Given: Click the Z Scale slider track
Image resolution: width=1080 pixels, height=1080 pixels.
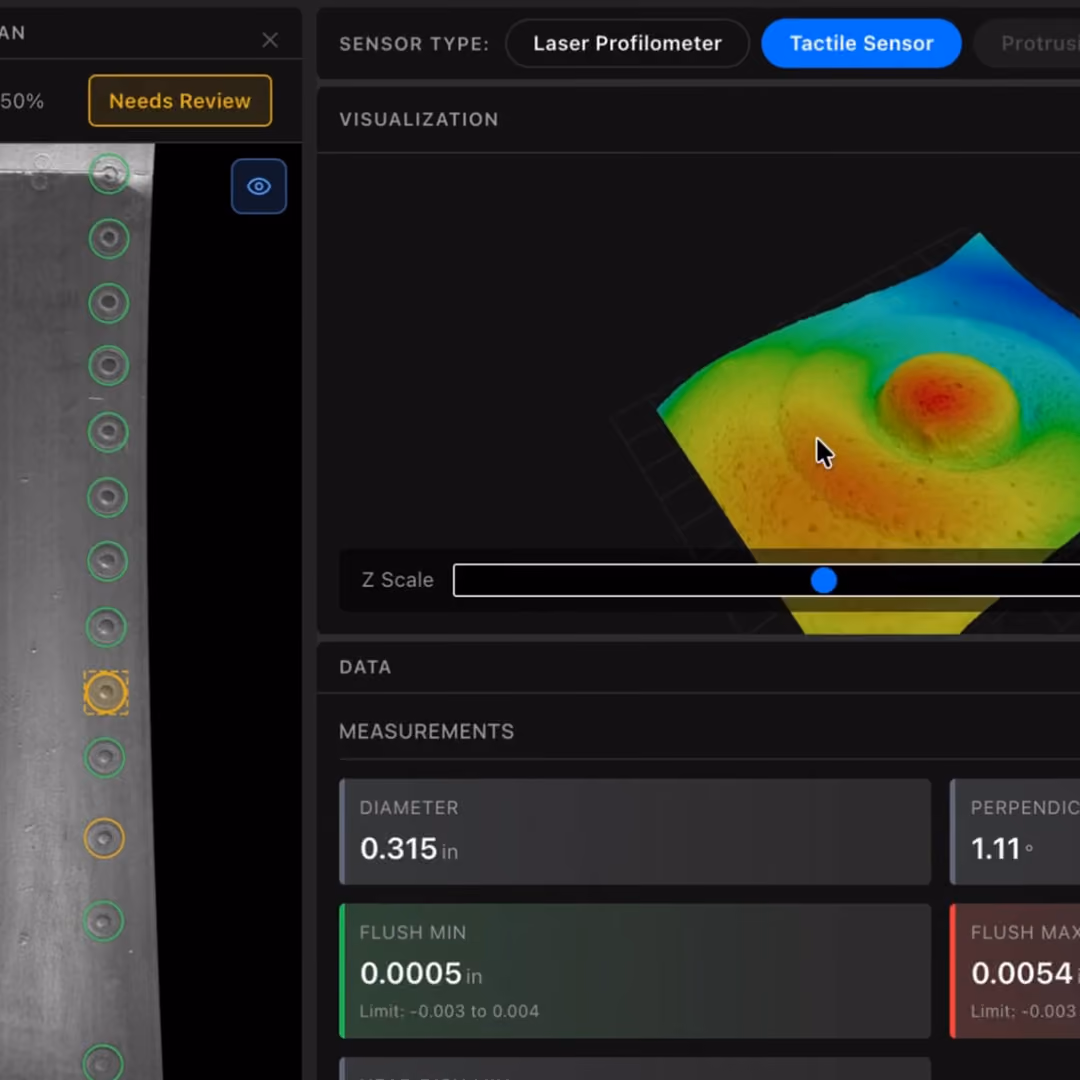Looking at the screenshot, I should (x=766, y=580).
